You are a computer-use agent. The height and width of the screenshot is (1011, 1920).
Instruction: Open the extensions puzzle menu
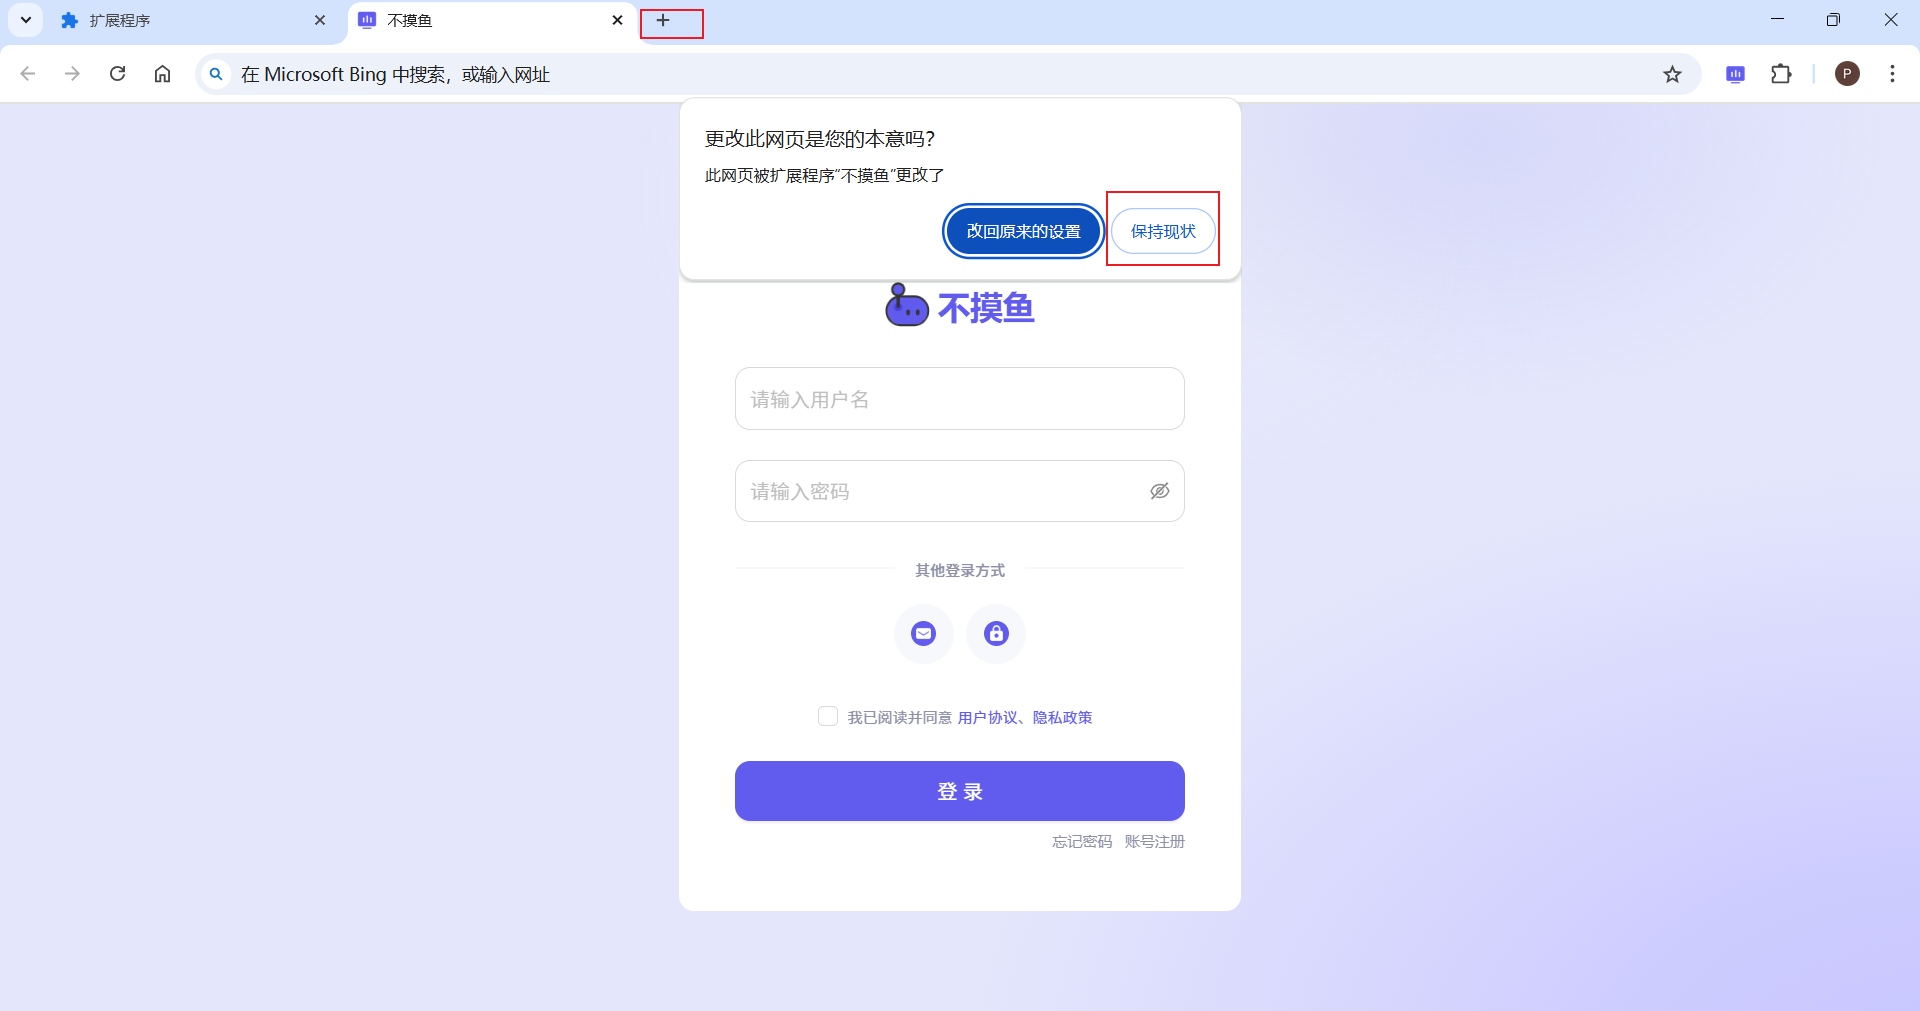point(1781,74)
